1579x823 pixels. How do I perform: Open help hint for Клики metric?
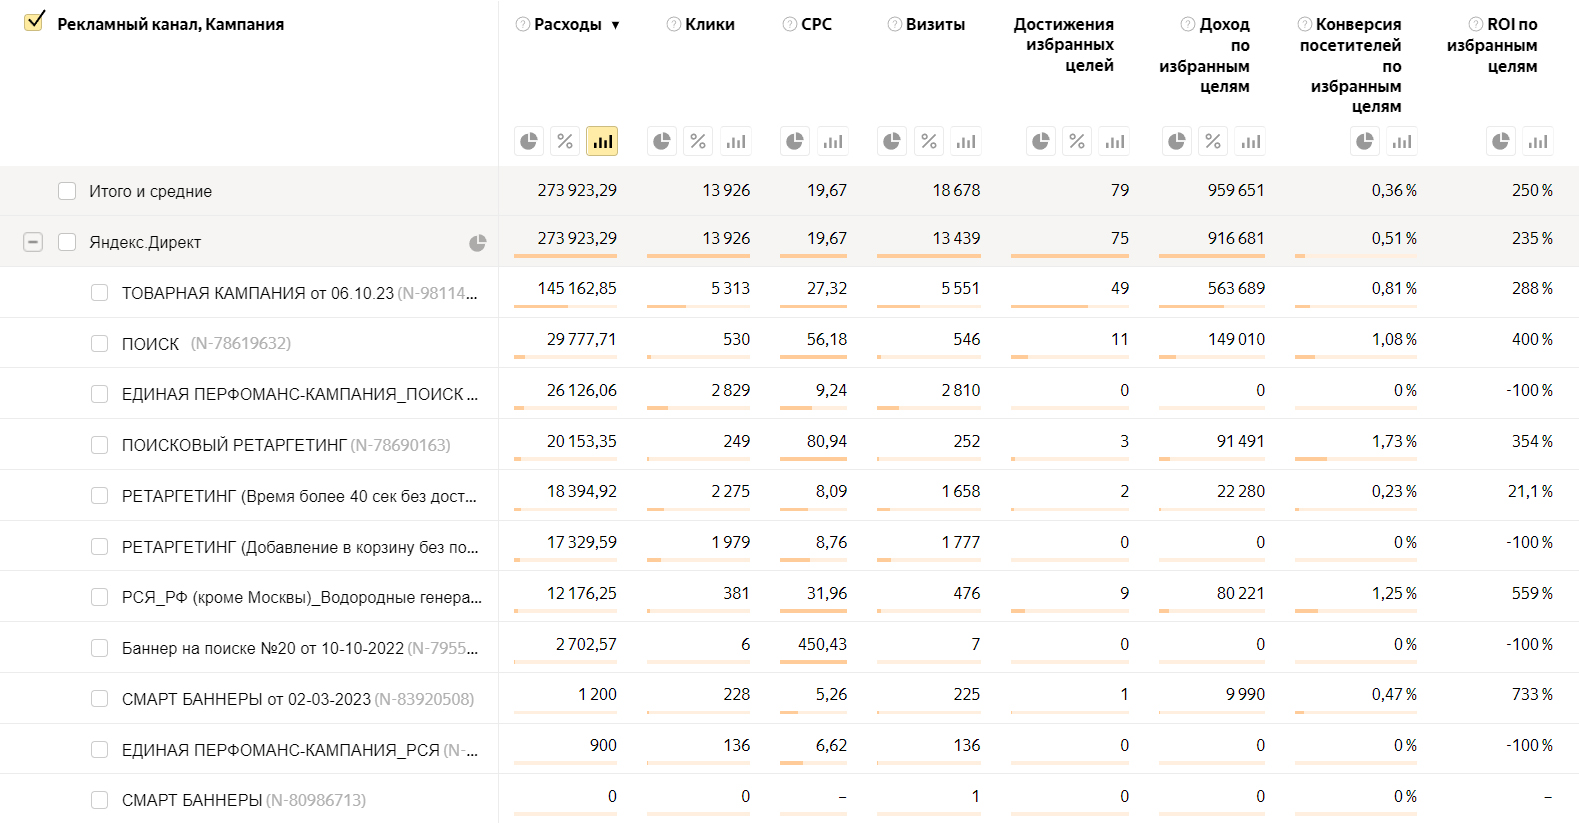pos(674,24)
